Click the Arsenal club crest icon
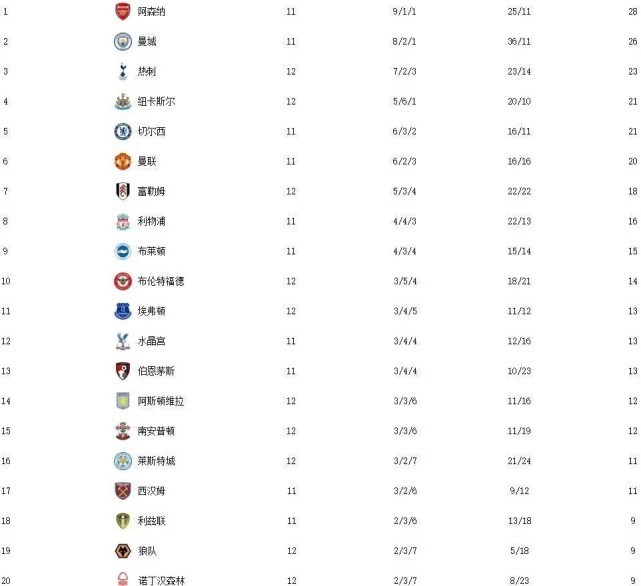This screenshot has width=641, height=586. (122, 12)
